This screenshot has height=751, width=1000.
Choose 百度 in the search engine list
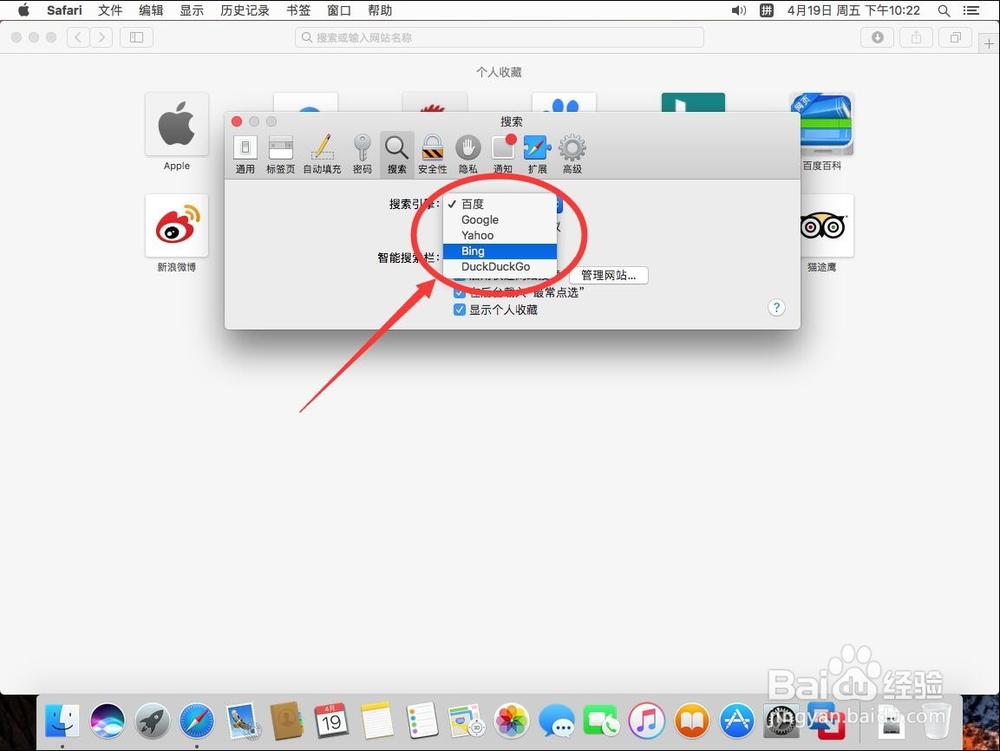tap(500, 204)
